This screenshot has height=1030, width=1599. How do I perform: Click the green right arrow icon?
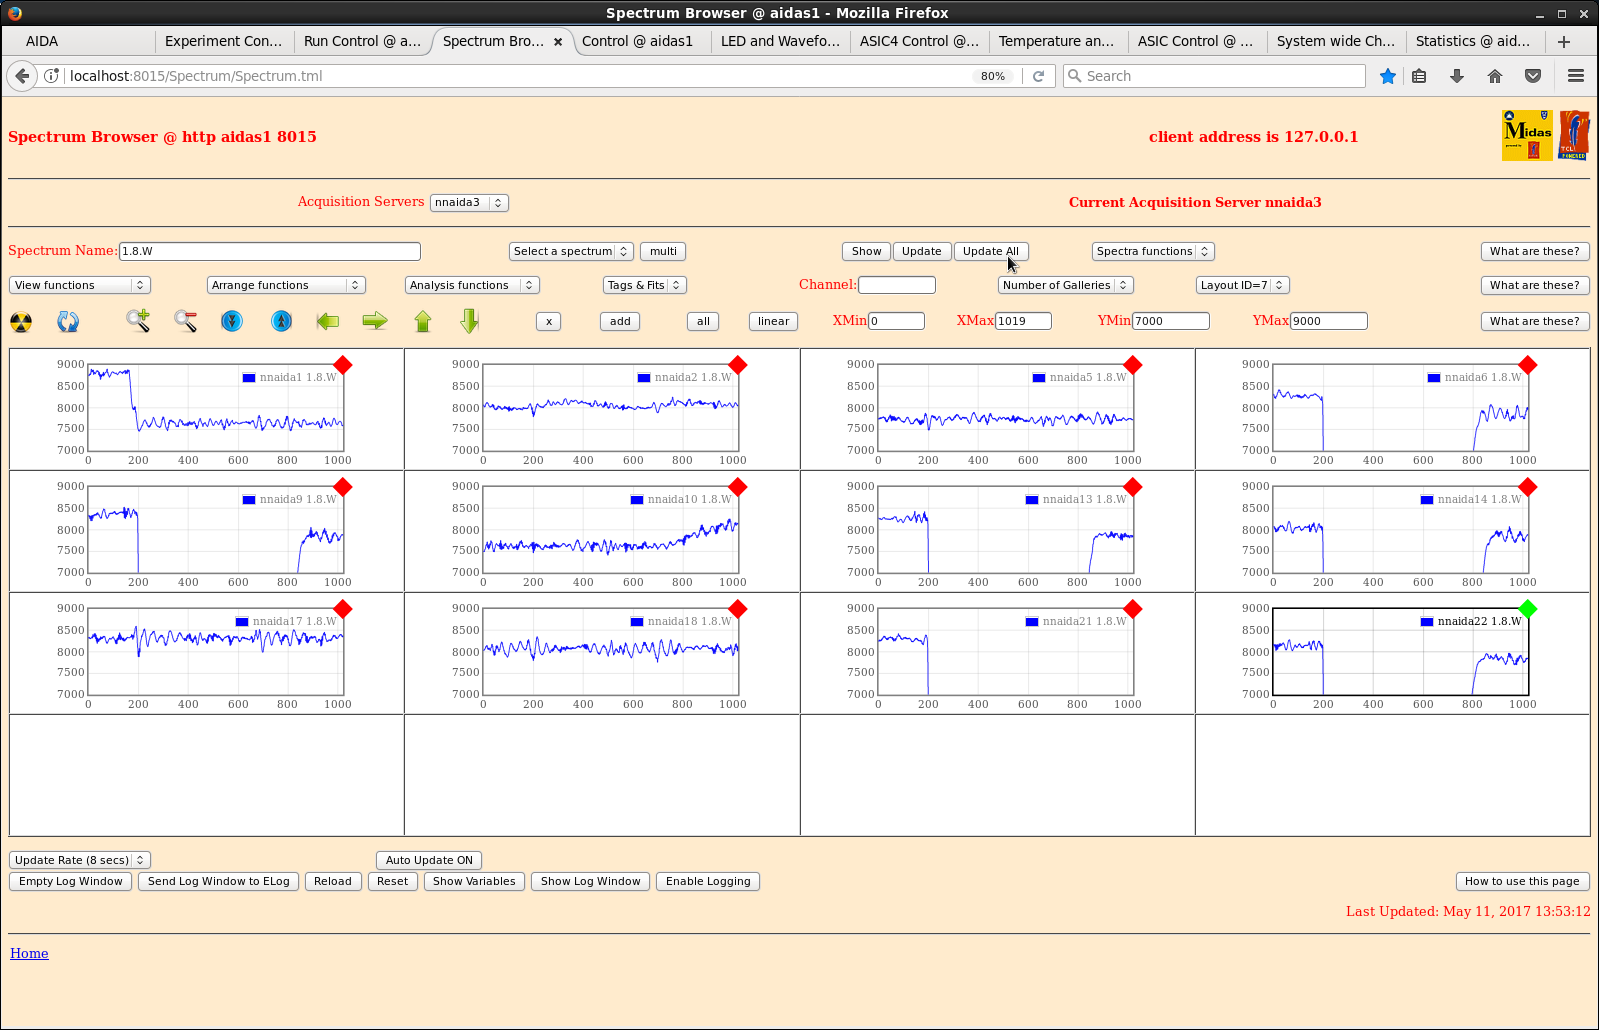375,321
